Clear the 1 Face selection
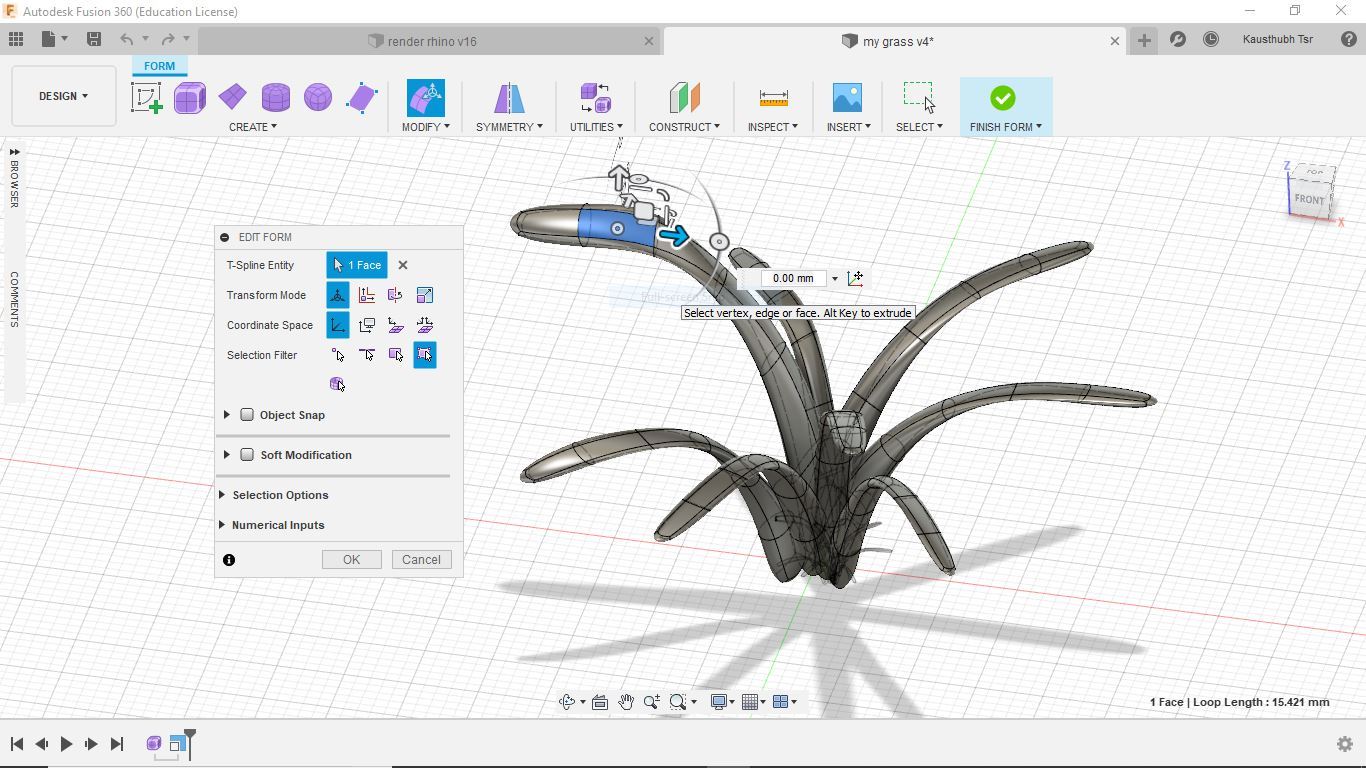The height and width of the screenshot is (768, 1366). (x=403, y=265)
